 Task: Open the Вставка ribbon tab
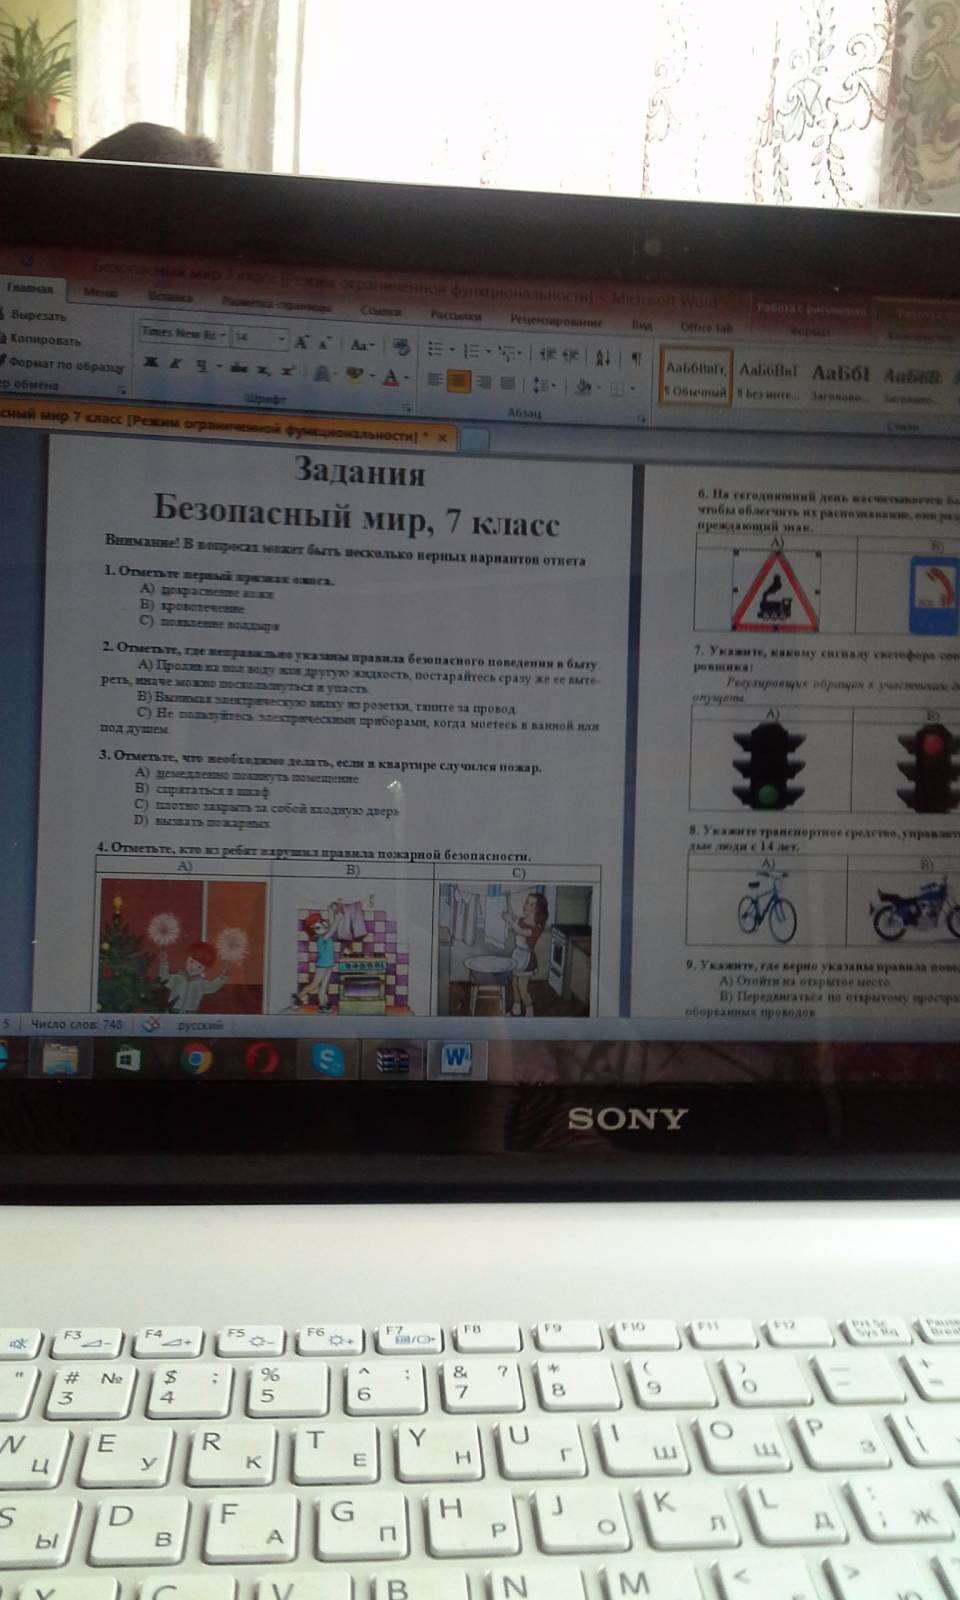[x=170, y=297]
